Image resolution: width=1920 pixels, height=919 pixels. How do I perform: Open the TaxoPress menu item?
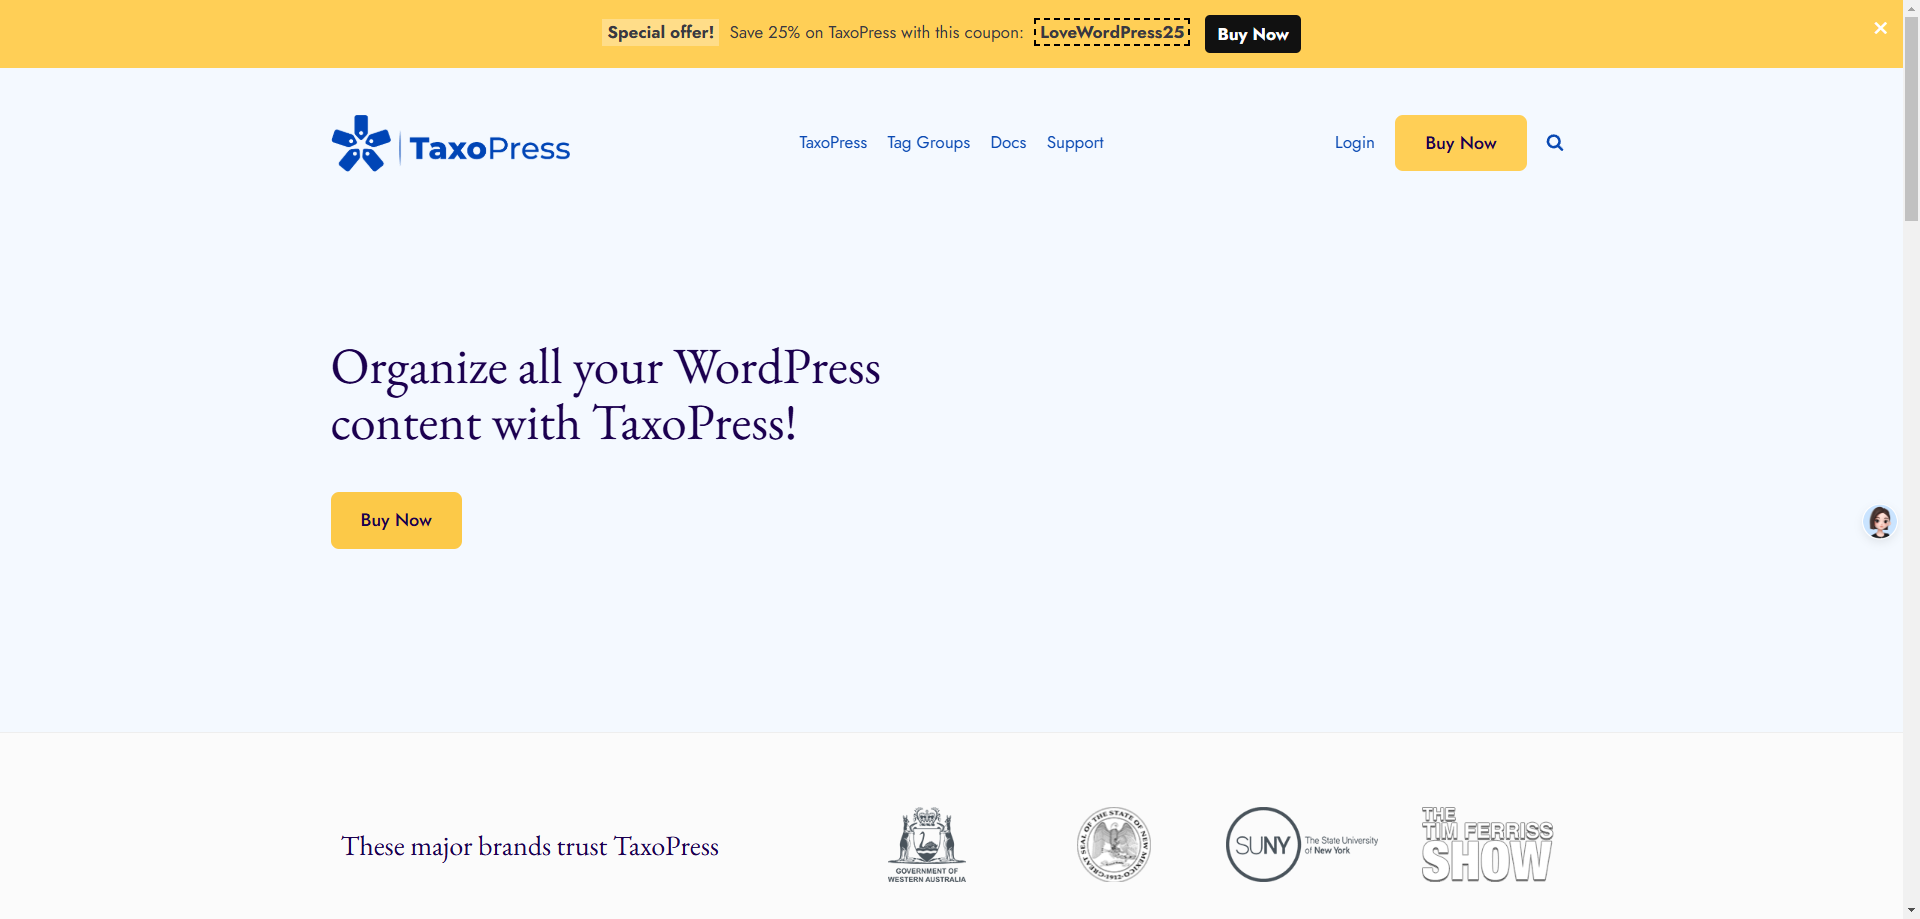tap(832, 143)
